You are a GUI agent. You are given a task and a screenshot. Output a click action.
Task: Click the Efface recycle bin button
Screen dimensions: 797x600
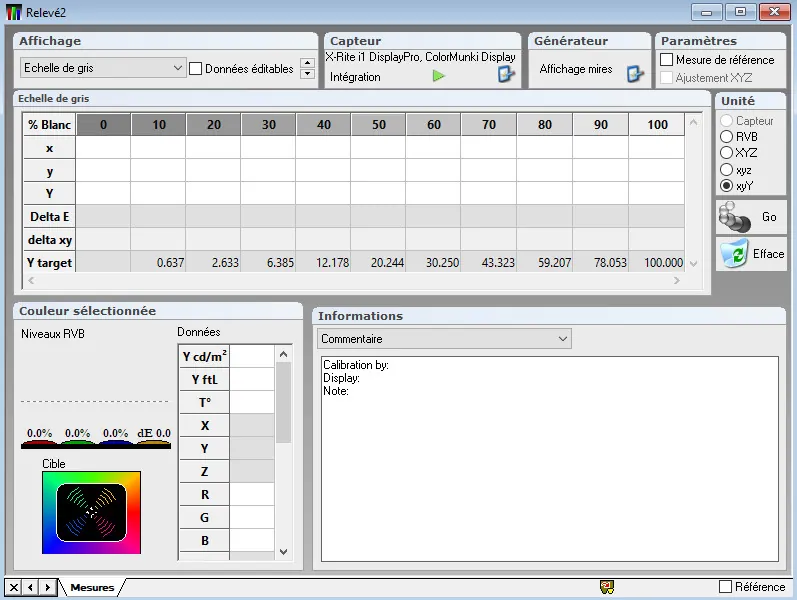point(751,254)
